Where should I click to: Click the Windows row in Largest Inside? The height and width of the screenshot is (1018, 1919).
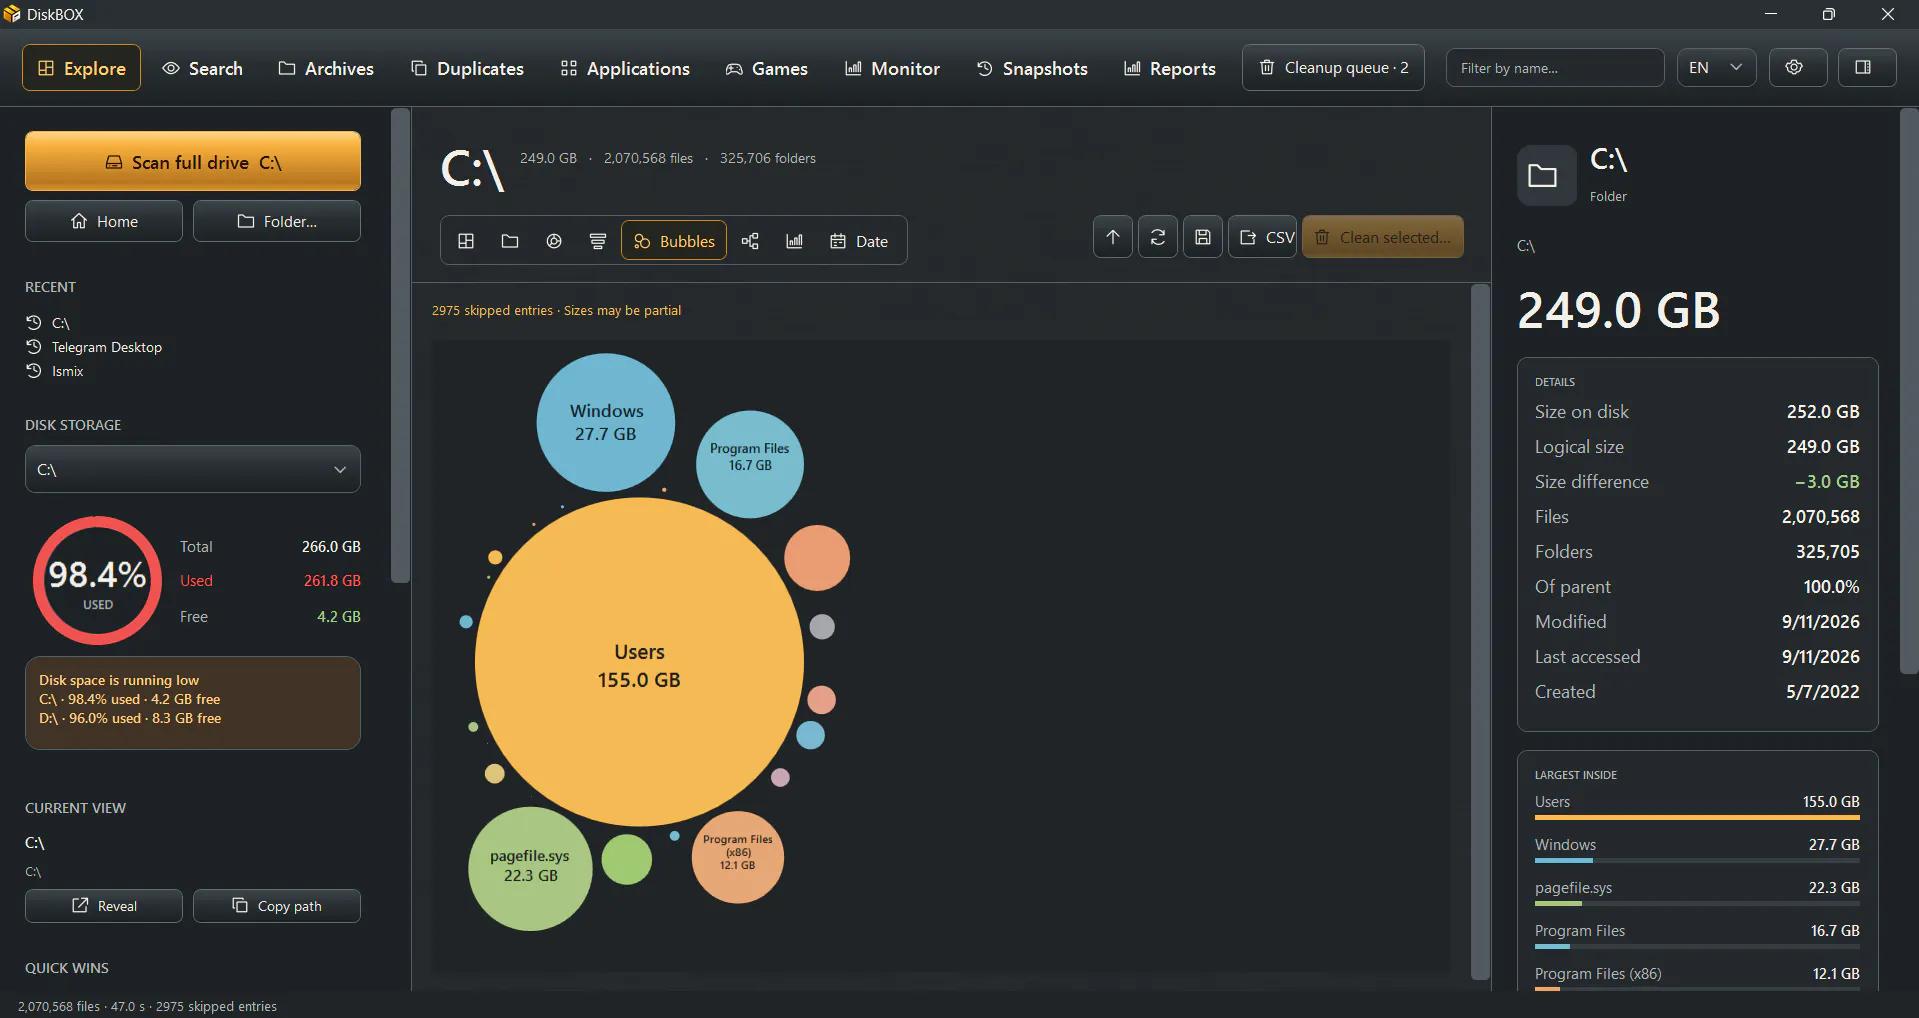pyautogui.click(x=1697, y=849)
